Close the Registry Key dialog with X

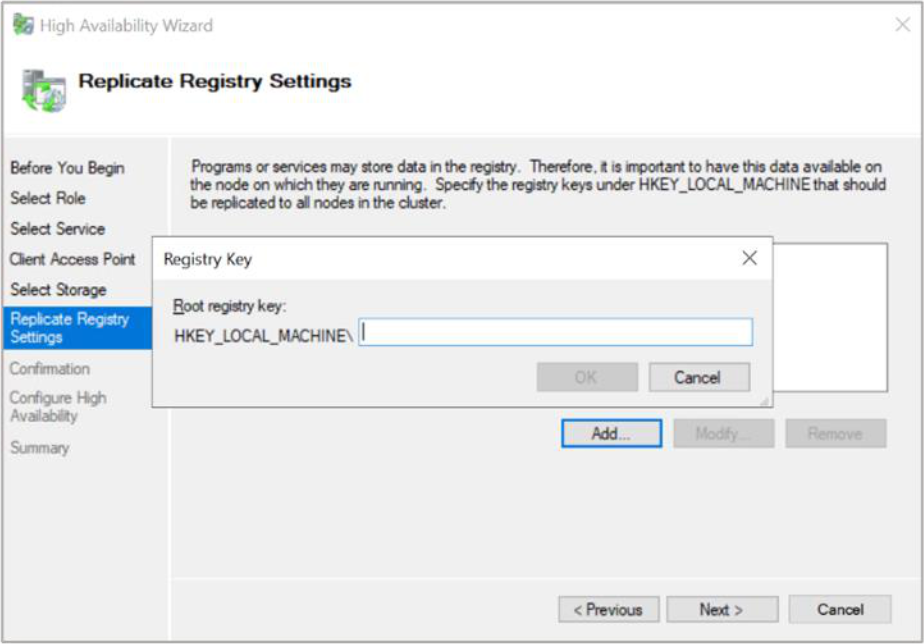[749, 258]
